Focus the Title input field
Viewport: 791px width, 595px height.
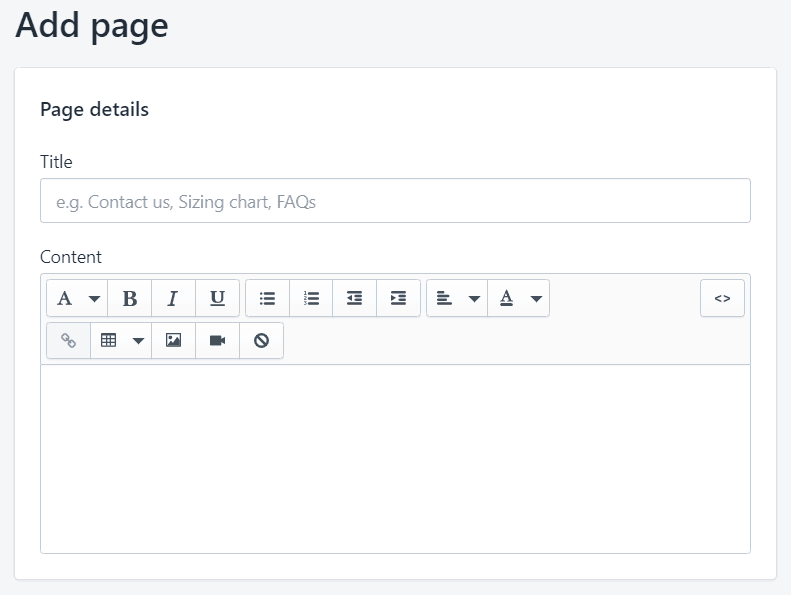pos(396,200)
